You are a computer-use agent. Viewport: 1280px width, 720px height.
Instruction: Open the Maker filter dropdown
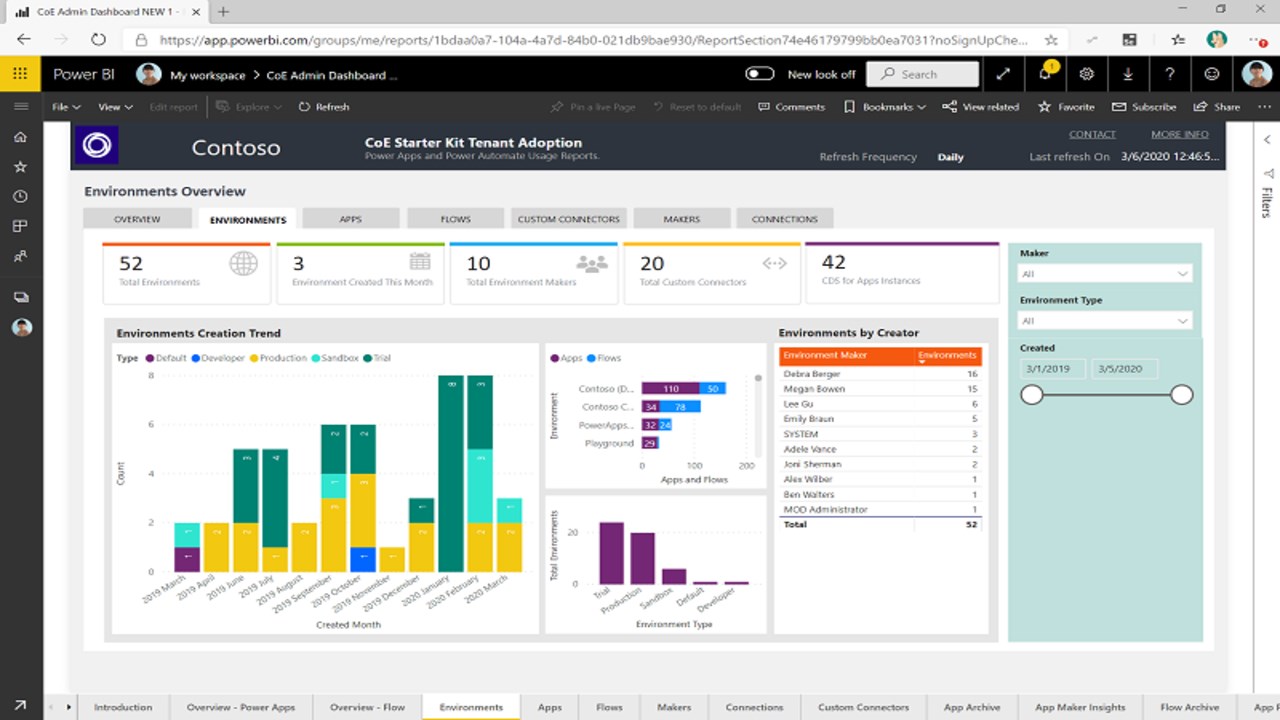click(x=1105, y=274)
